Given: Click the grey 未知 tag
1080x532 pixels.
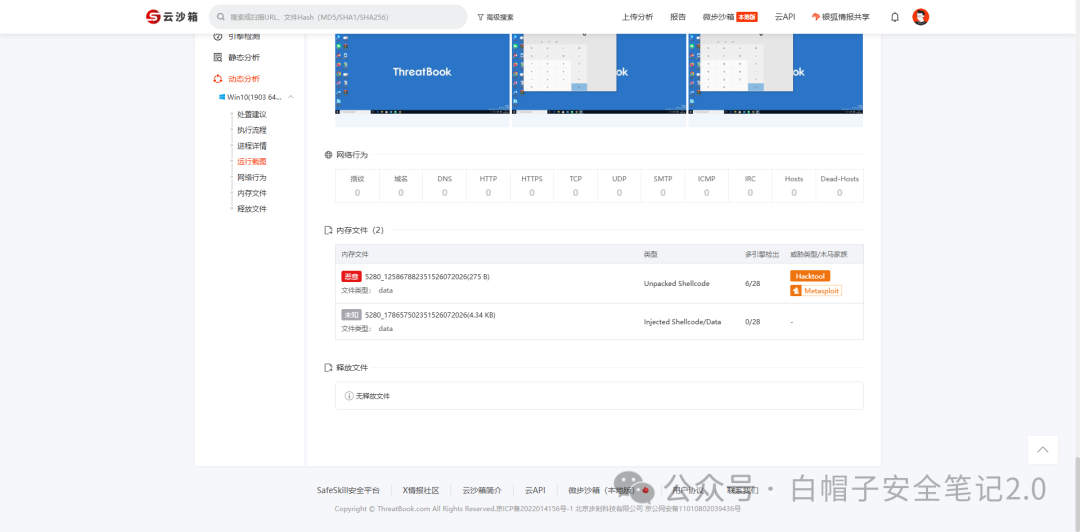Looking at the screenshot, I should [x=351, y=315].
